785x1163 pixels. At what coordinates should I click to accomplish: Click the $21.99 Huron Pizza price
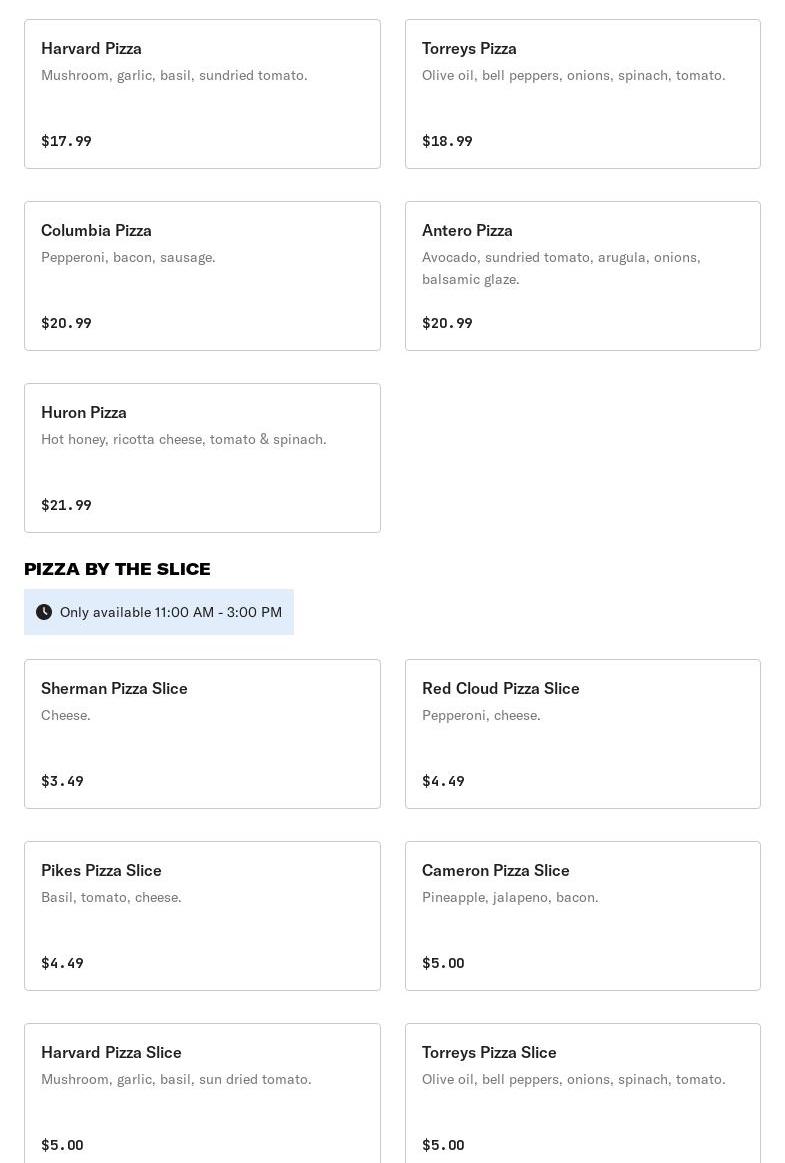point(66,505)
